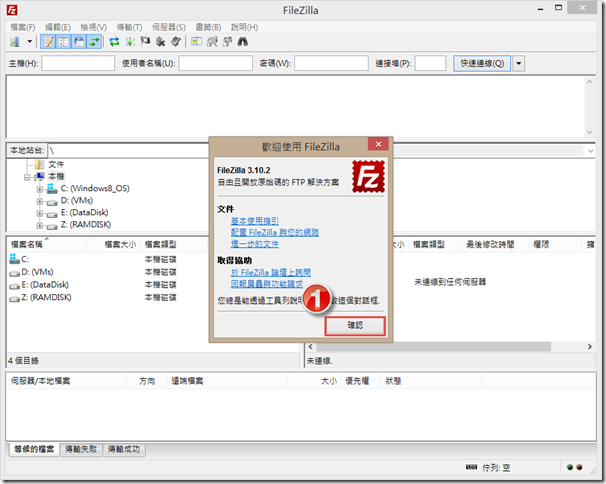The width and height of the screenshot is (606, 484).
Task: Open the 配置 FileZilla 與您的網路 link
Action: pyautogui.click(x=275, y=232)
